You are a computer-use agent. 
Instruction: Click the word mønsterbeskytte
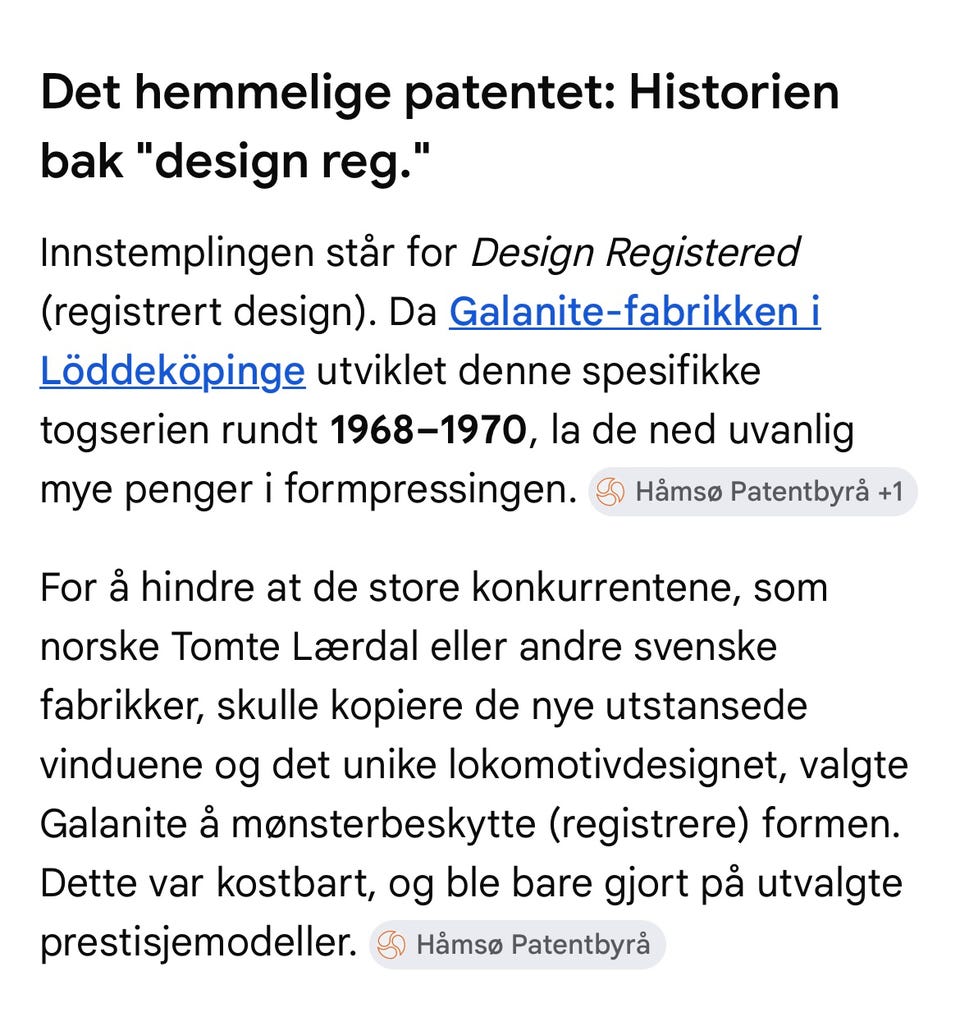[x=383, y=825]
